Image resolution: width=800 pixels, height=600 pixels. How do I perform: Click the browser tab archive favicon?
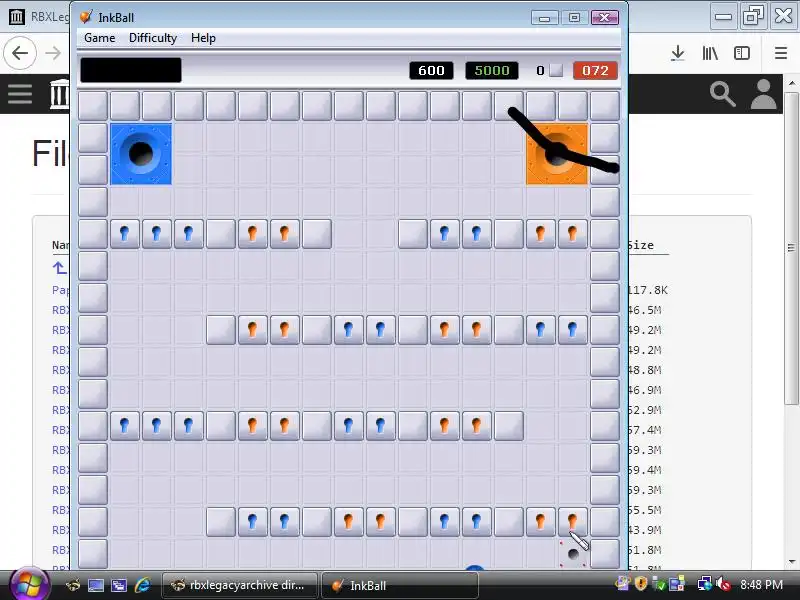click(17, 16)
